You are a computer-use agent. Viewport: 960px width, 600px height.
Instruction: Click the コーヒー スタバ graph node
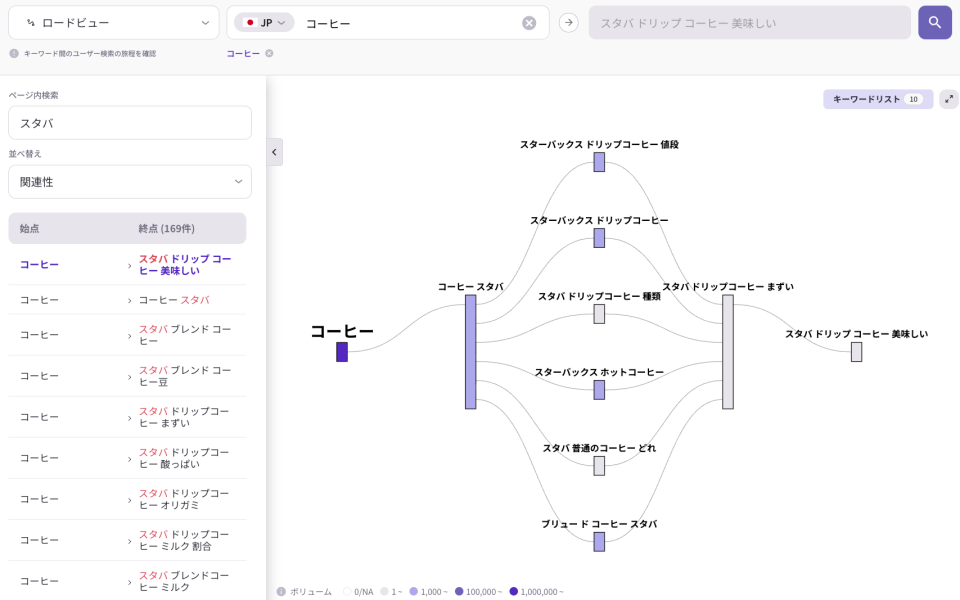pos(470,351)
